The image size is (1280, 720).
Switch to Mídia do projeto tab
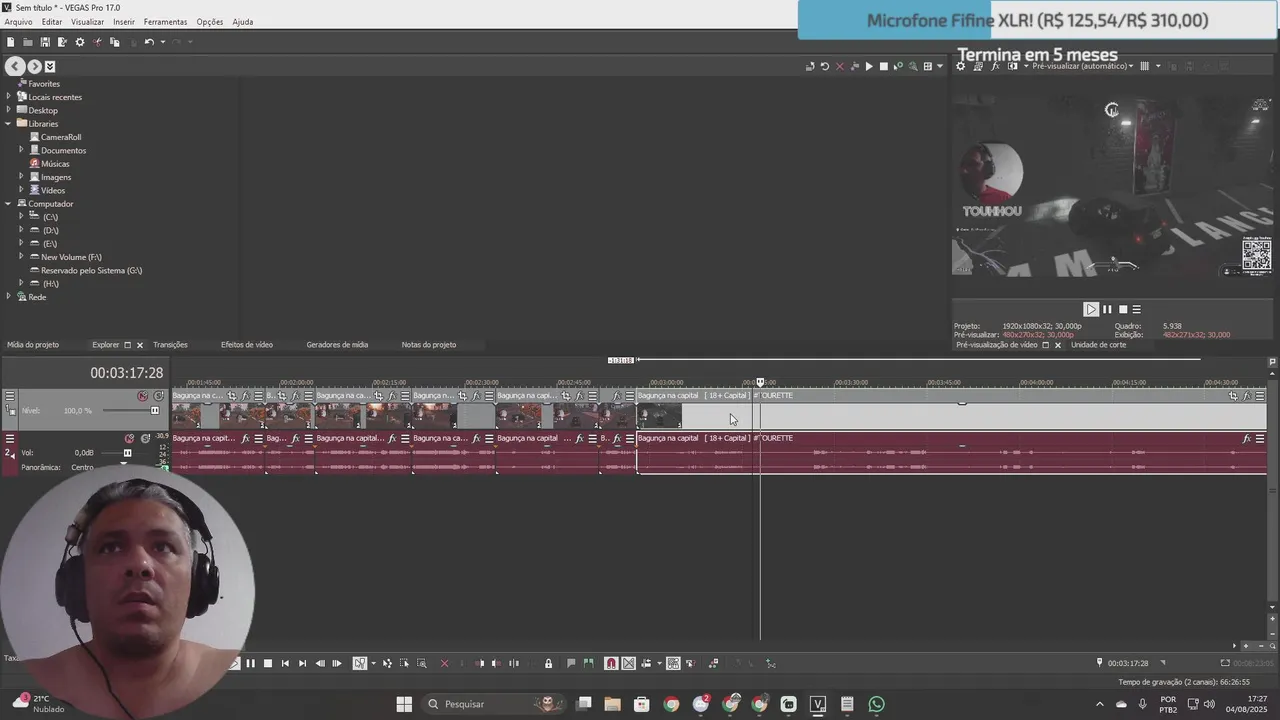(x=33, y=345)
